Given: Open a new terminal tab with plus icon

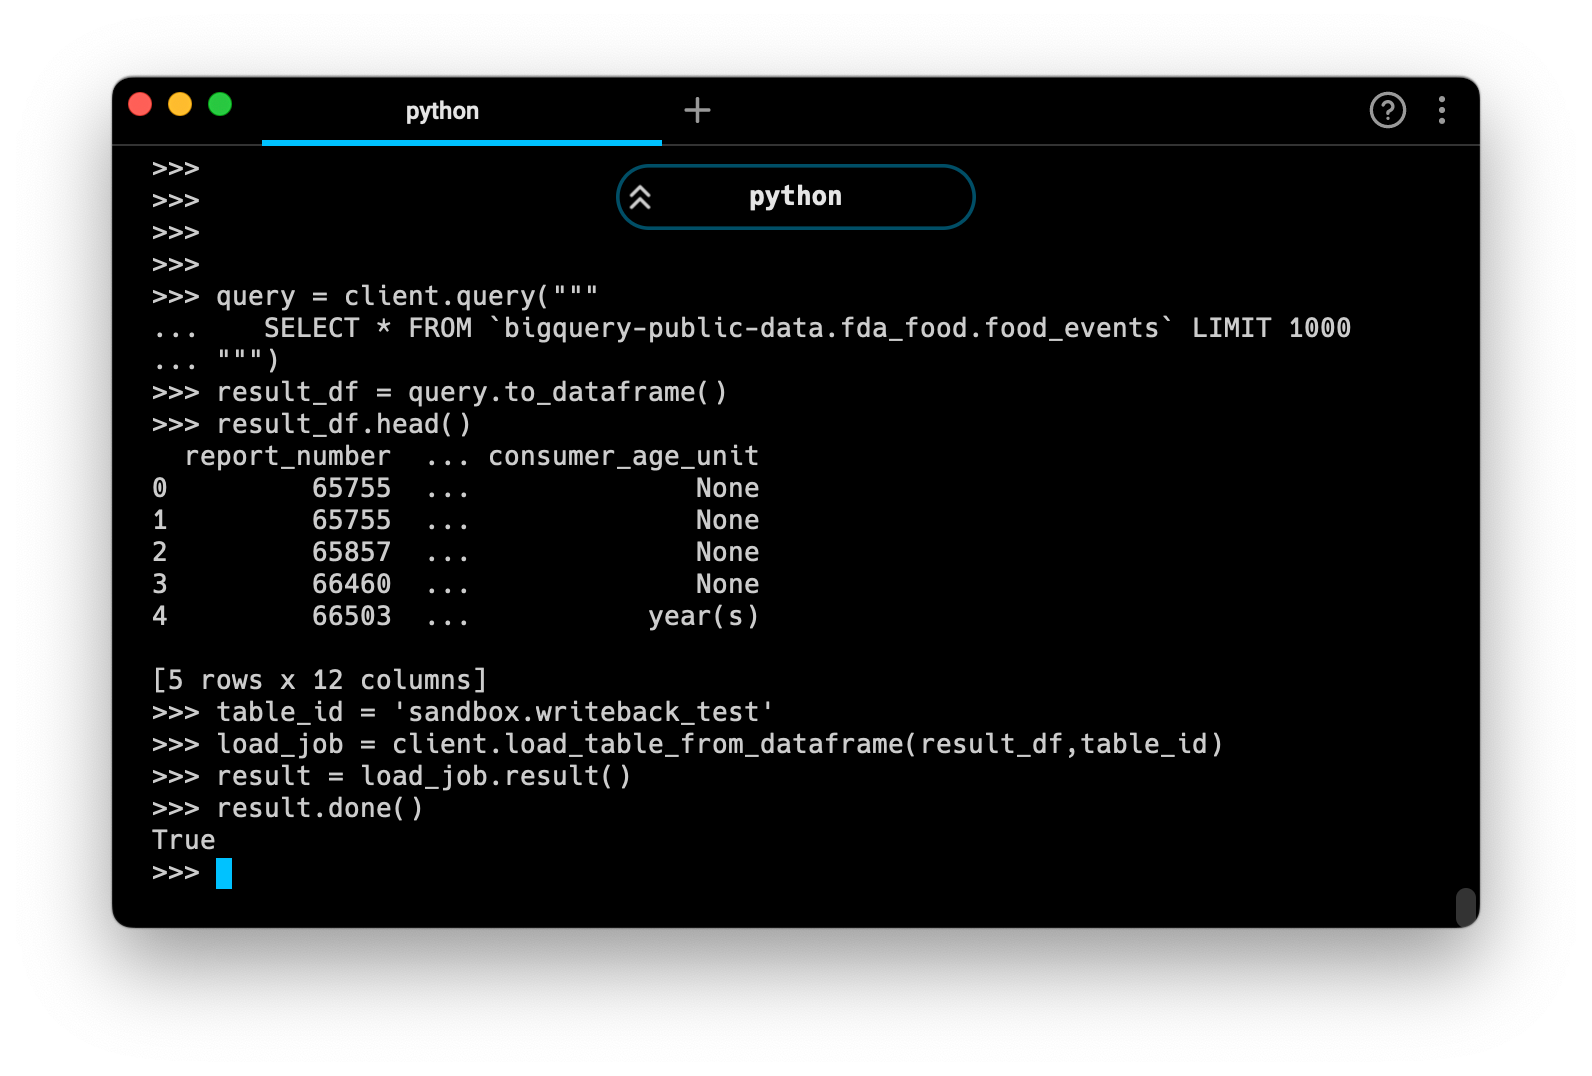Looking at the screenshot, I should tap(697, 110).
